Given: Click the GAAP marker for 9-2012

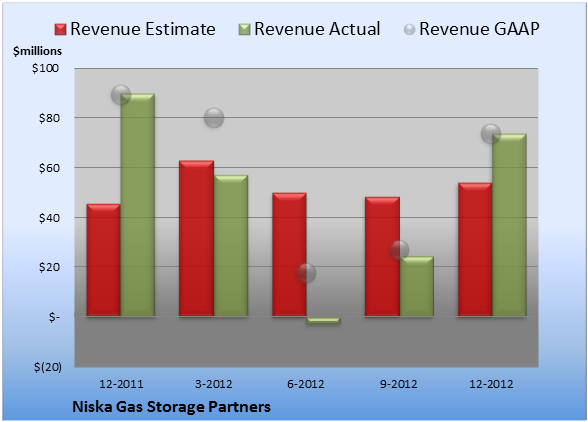Looking at the screenshot, I should [x=399, y=250].
